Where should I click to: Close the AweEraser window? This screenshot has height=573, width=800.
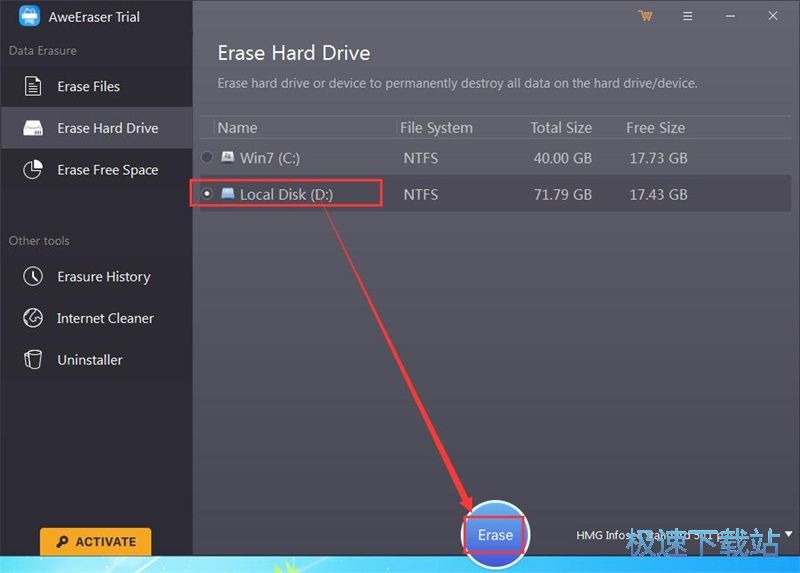pyautogui.click(x=772, y=16)
